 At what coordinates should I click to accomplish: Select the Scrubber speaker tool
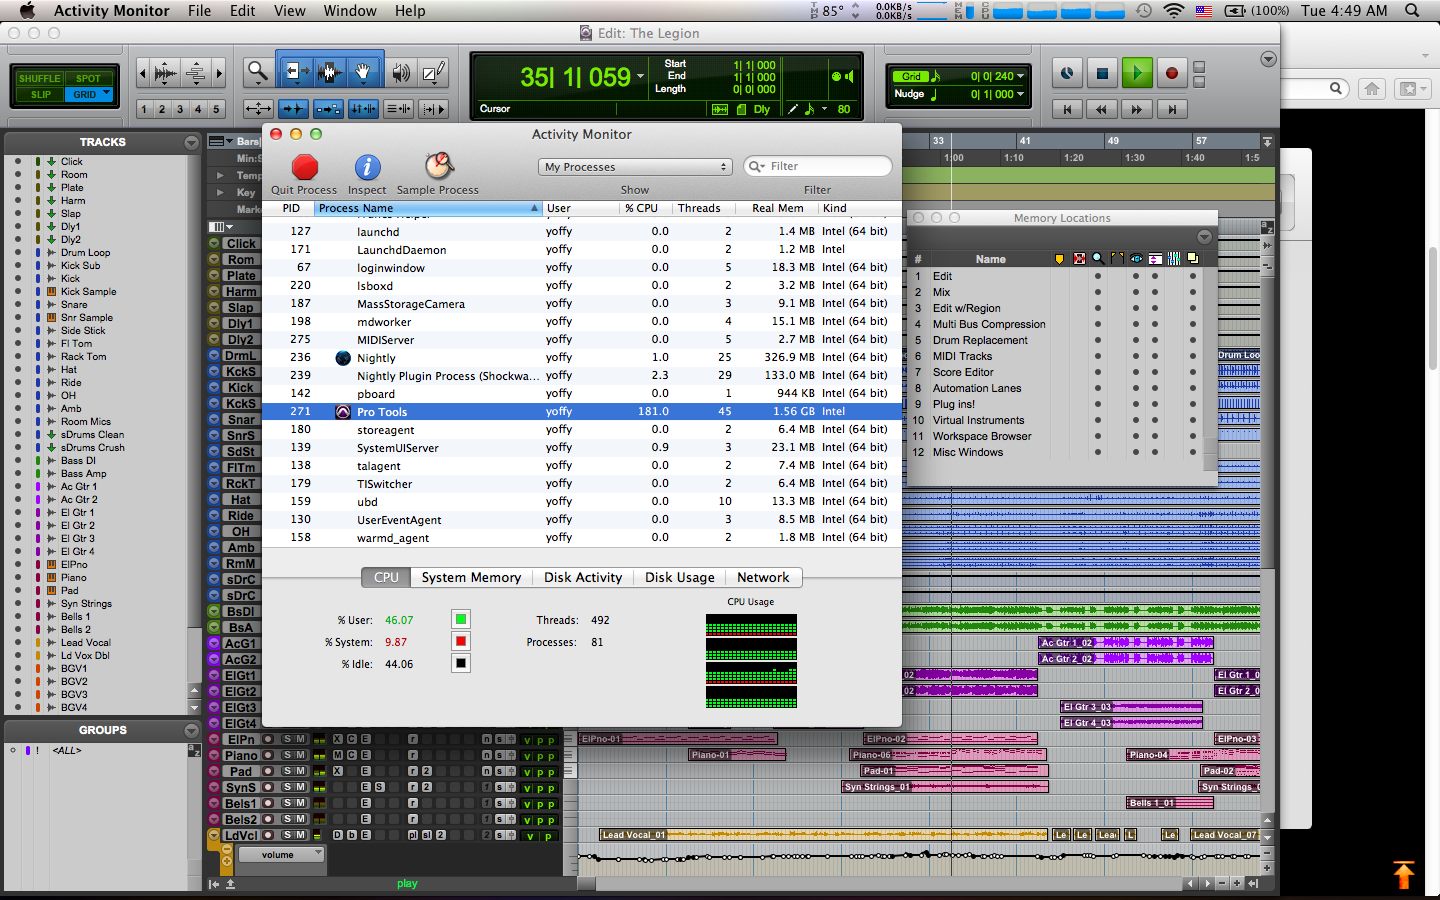click(x=401, y=72)
